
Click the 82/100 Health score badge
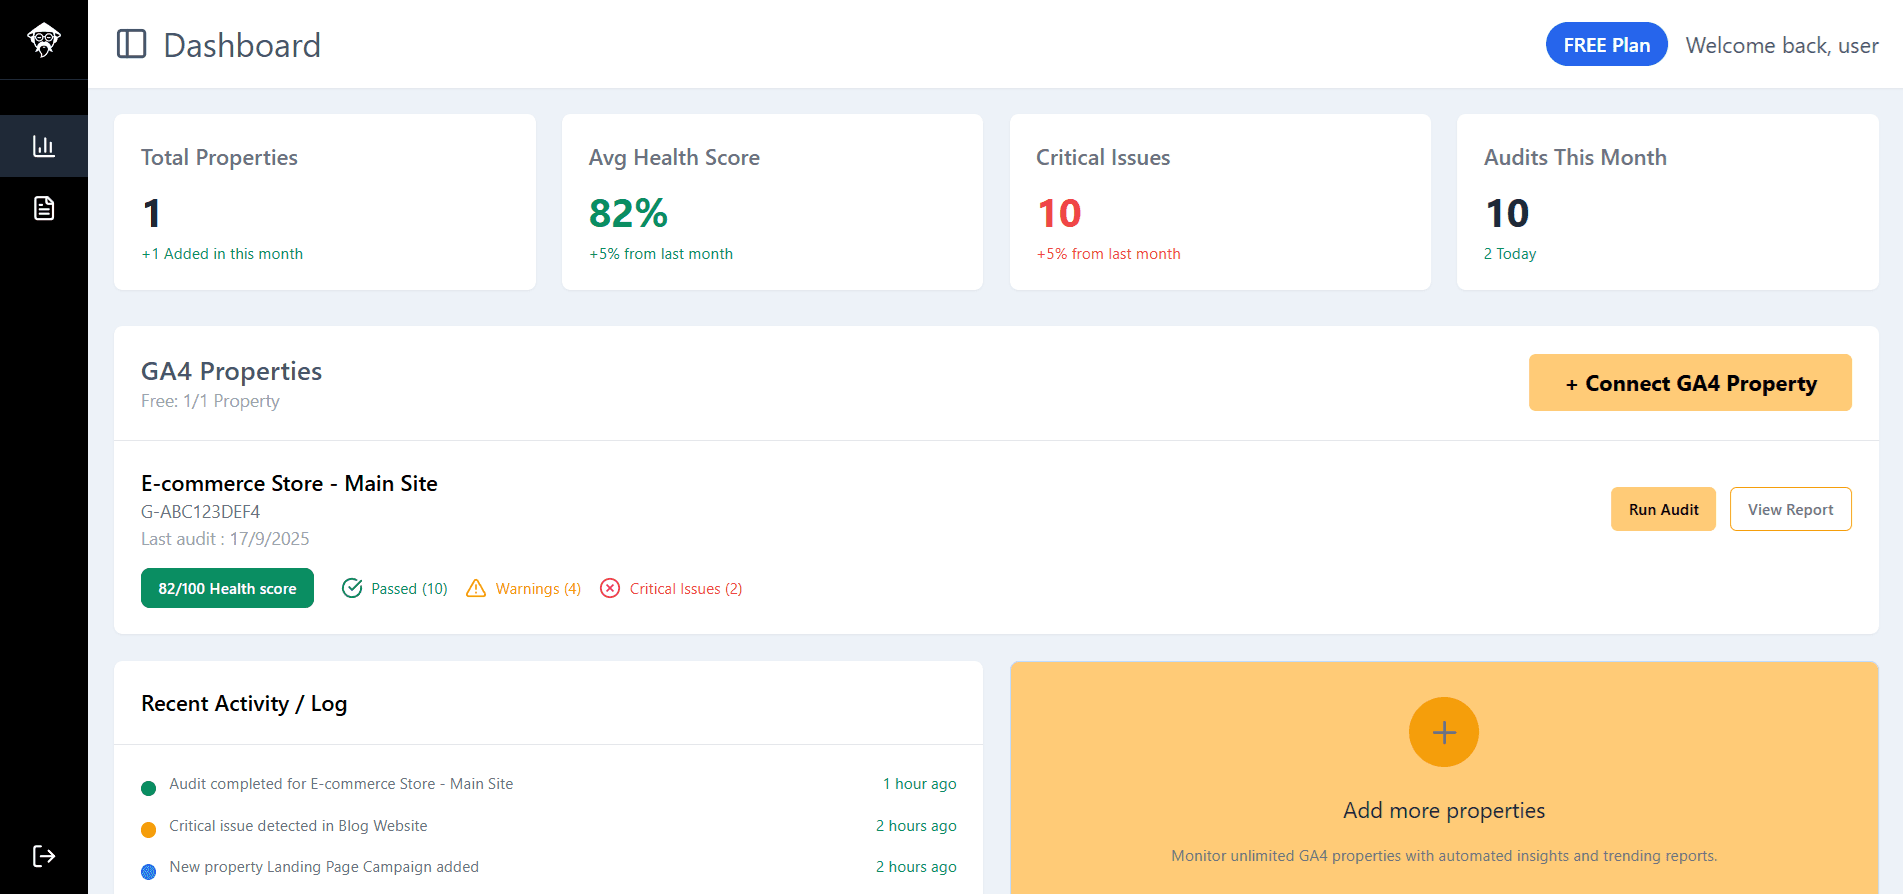pos(227,588)
